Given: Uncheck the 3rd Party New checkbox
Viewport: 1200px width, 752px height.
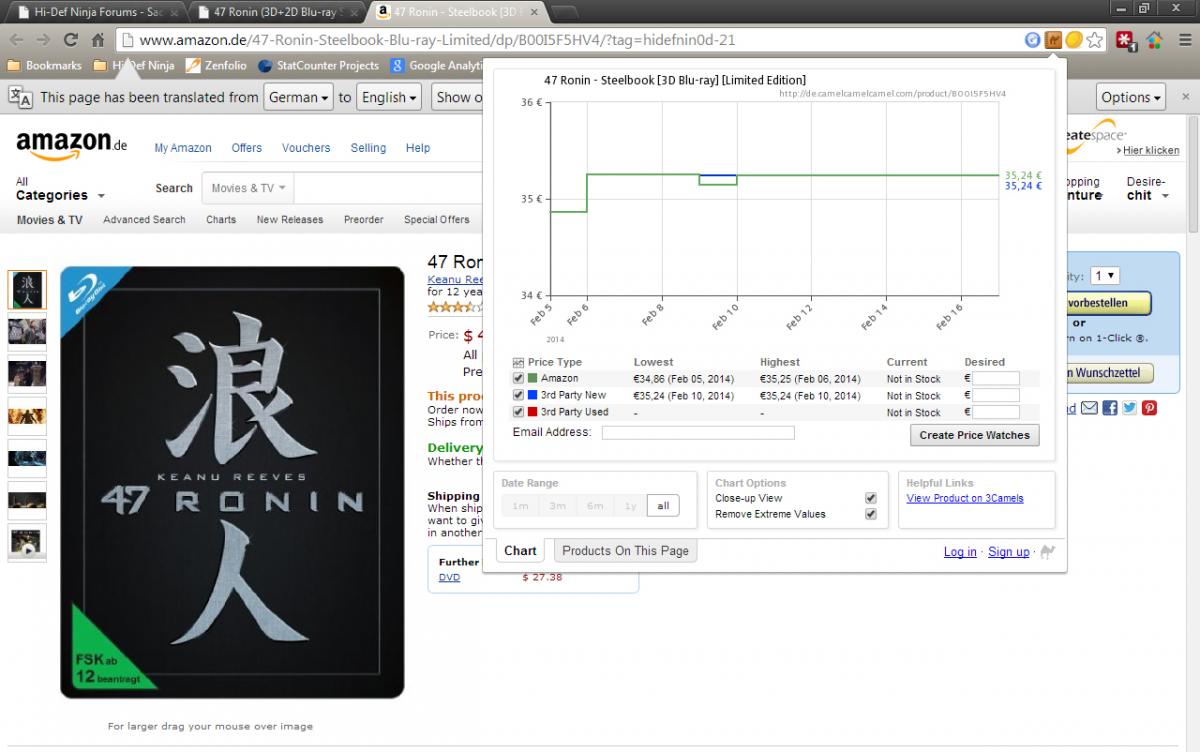Looking at the screenshot, I should point(518,395).
